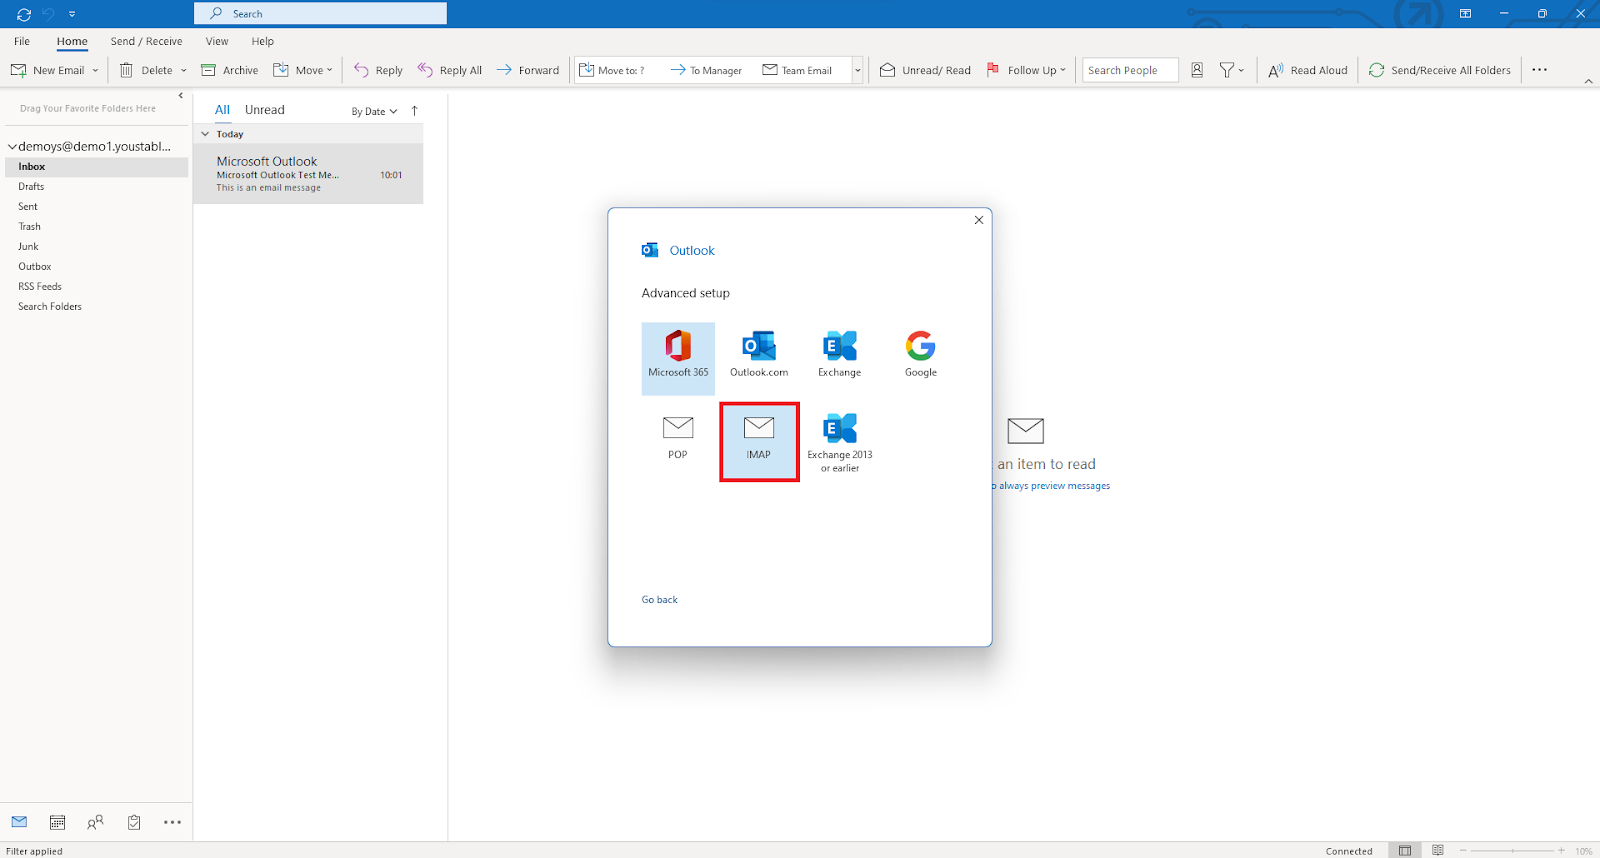Open the Address Book icon

point(1197,70)
